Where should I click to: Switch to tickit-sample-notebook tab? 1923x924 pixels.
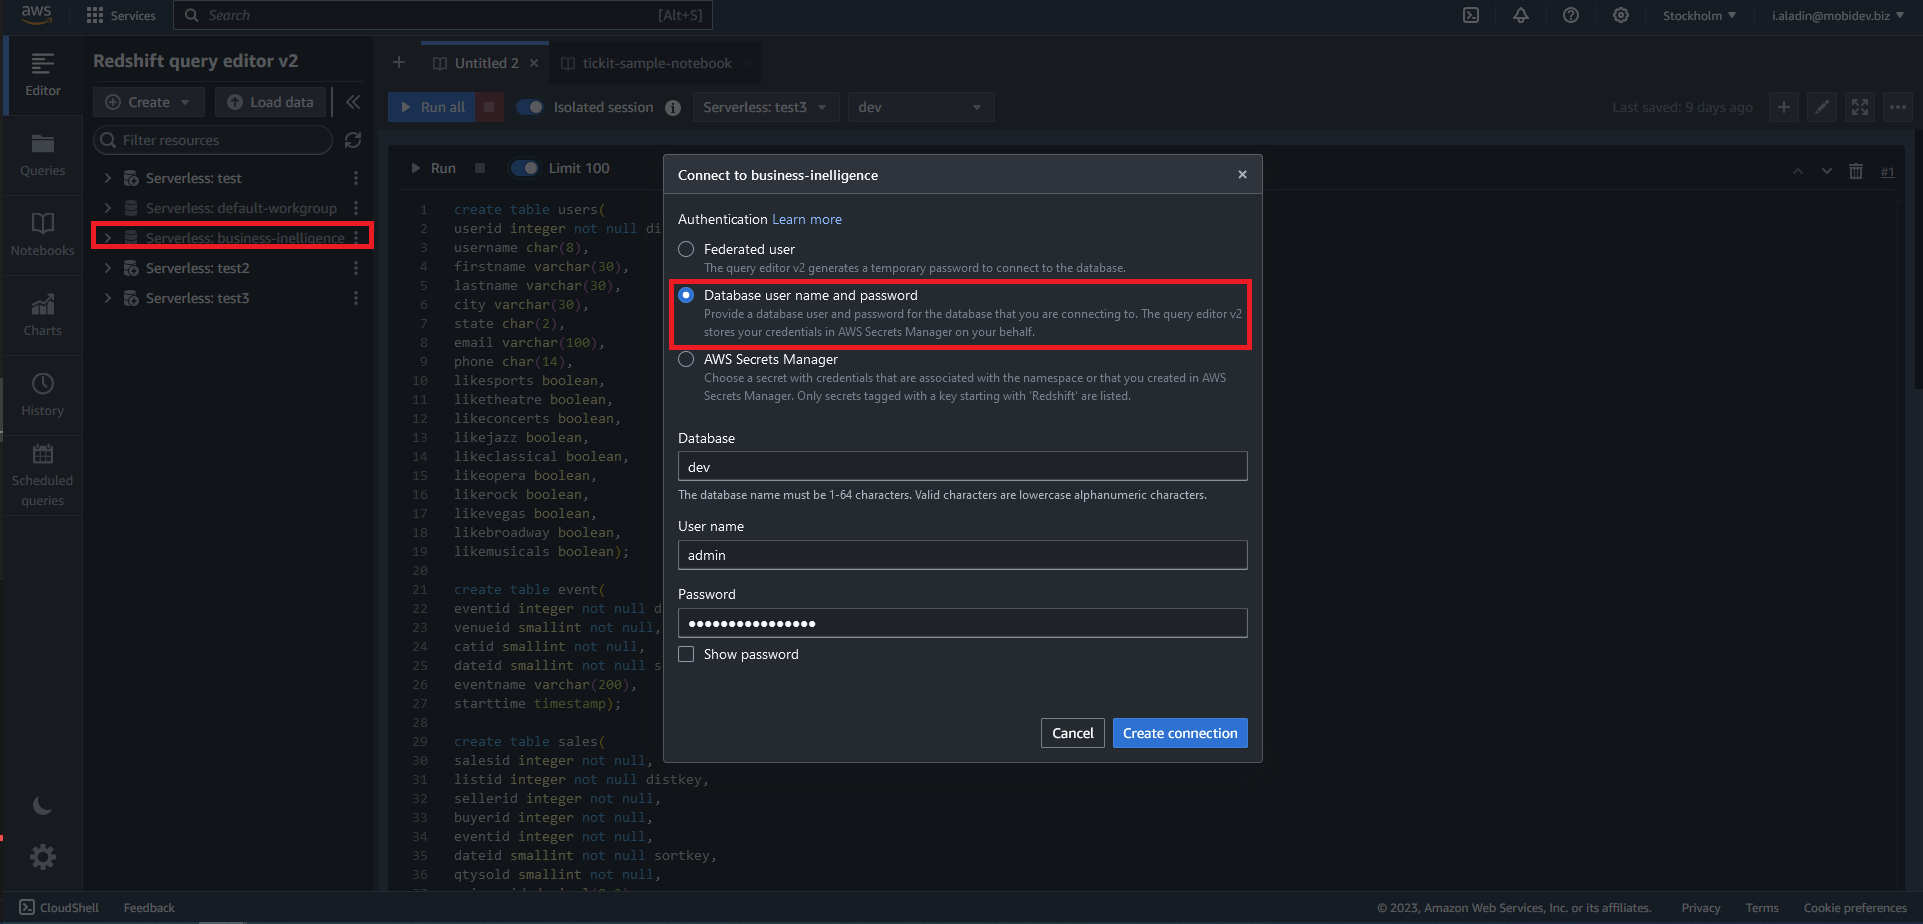(x=657, y=63)
